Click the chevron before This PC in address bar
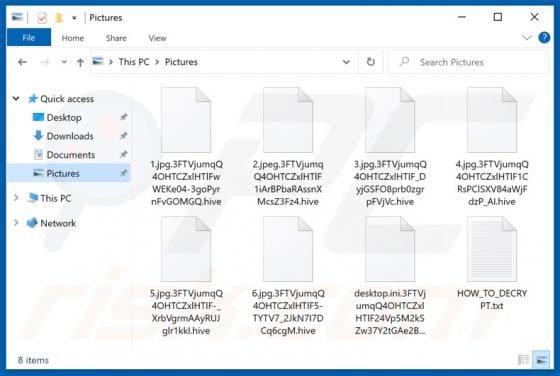 111,62
